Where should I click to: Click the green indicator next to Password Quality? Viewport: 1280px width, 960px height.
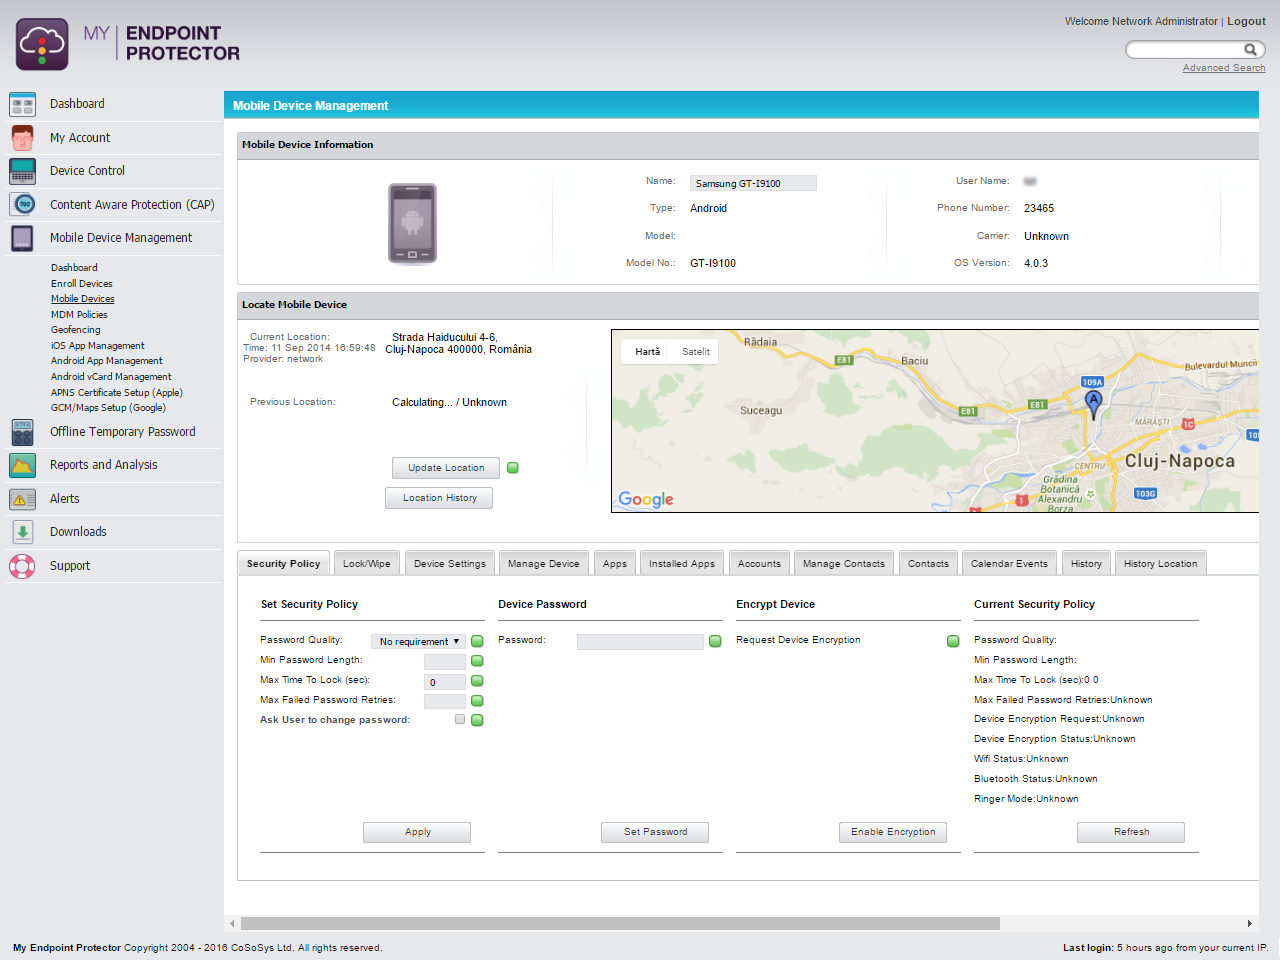click(x=477, y=641)
